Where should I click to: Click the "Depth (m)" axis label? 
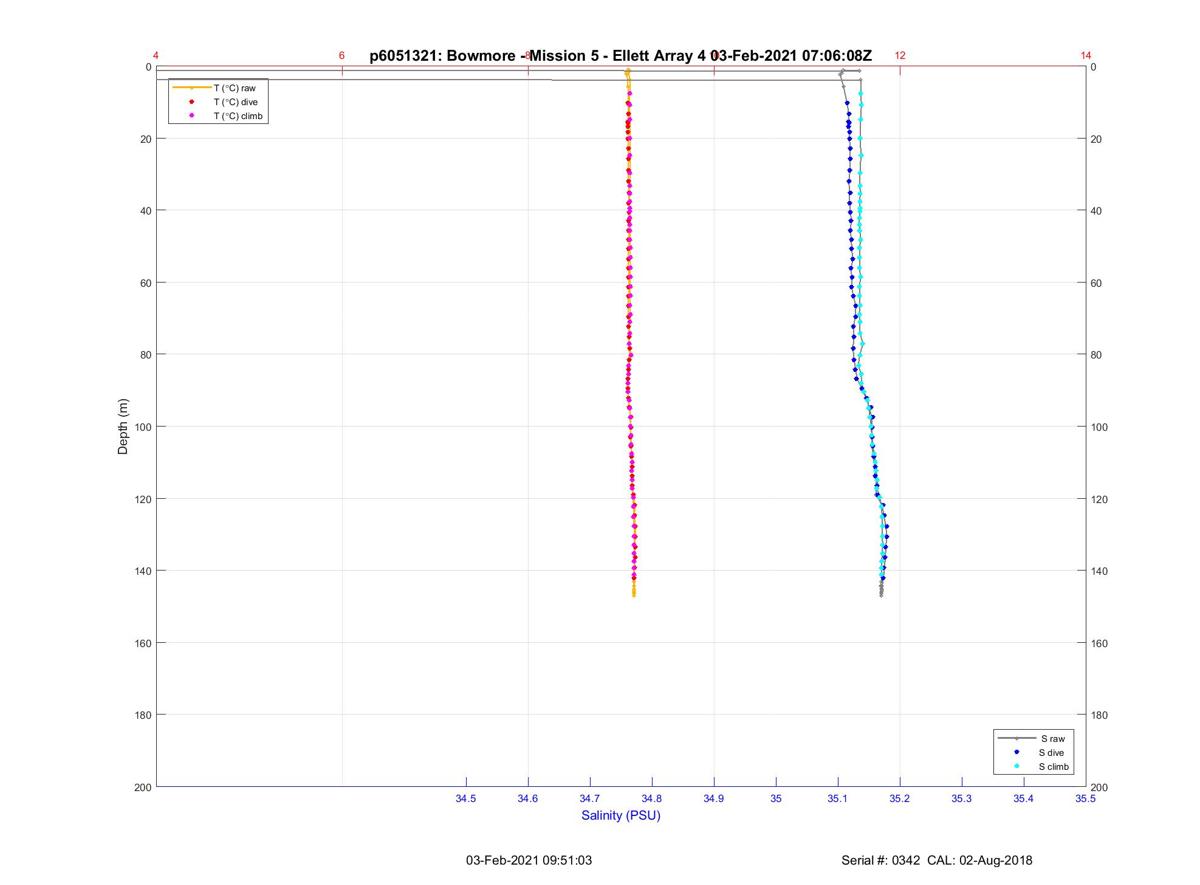[124, 427]
